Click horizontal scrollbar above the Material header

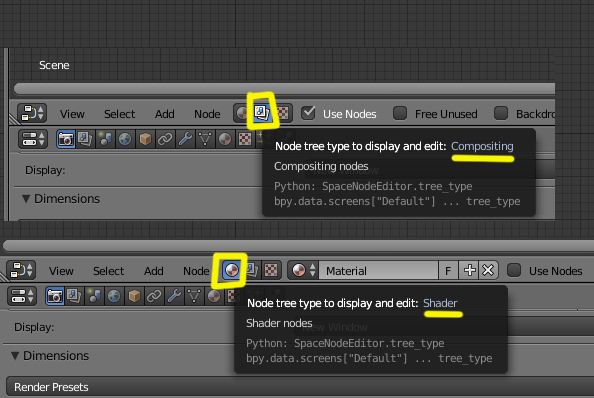(x=298, y=245)
